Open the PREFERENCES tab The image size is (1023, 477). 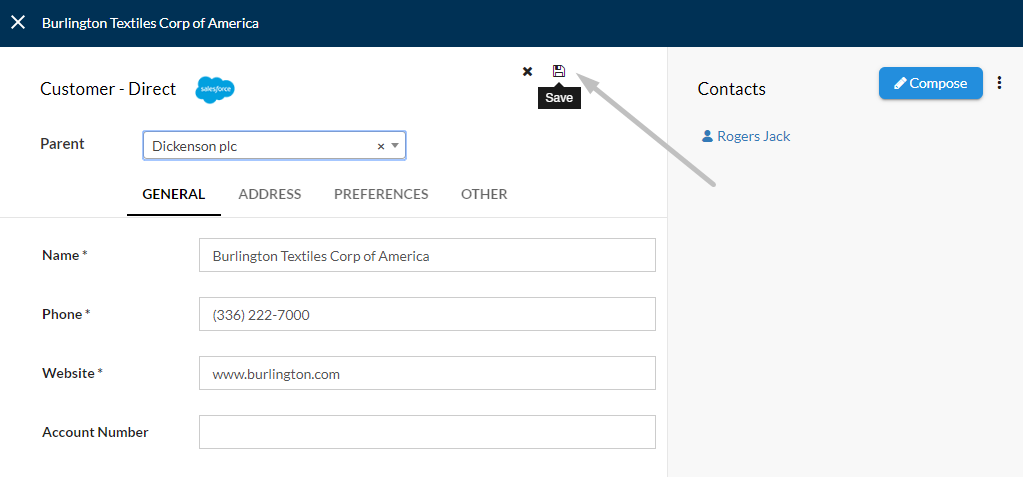381,194
